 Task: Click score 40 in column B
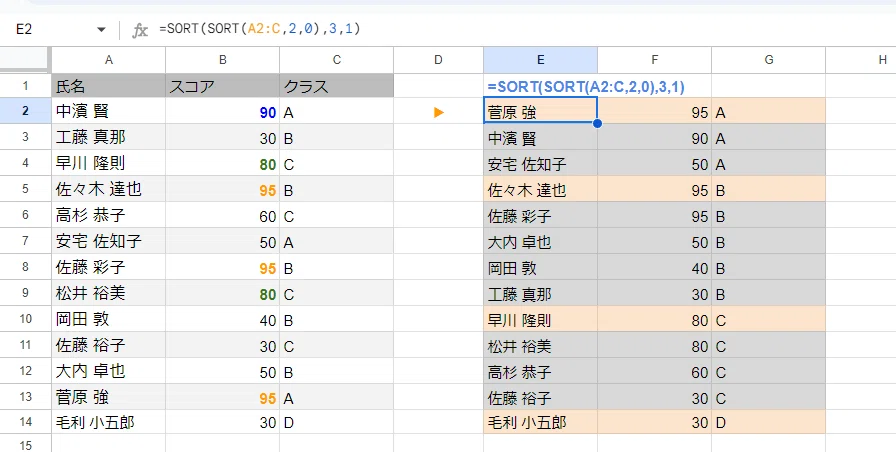267,321
